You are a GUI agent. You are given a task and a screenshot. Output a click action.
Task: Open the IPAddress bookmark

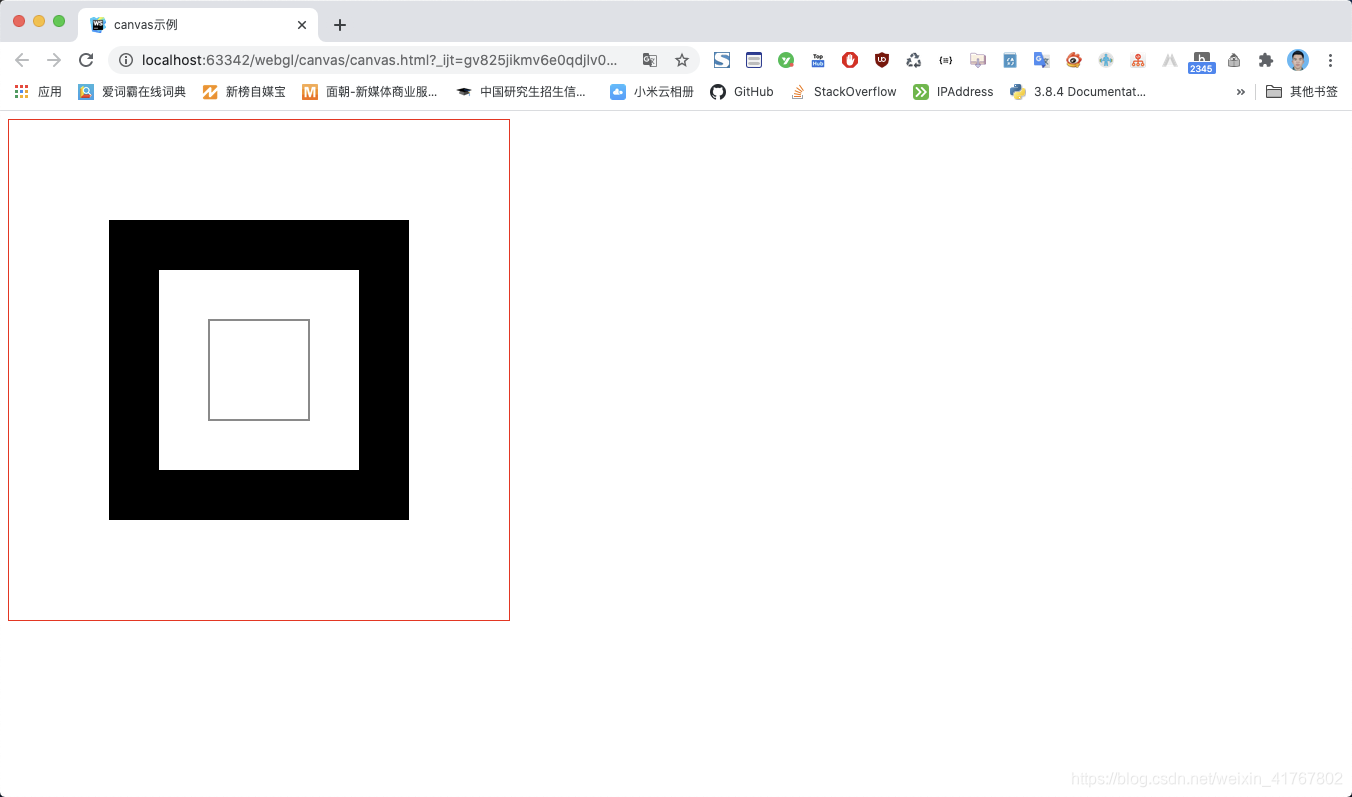click(x=954, y=92)
